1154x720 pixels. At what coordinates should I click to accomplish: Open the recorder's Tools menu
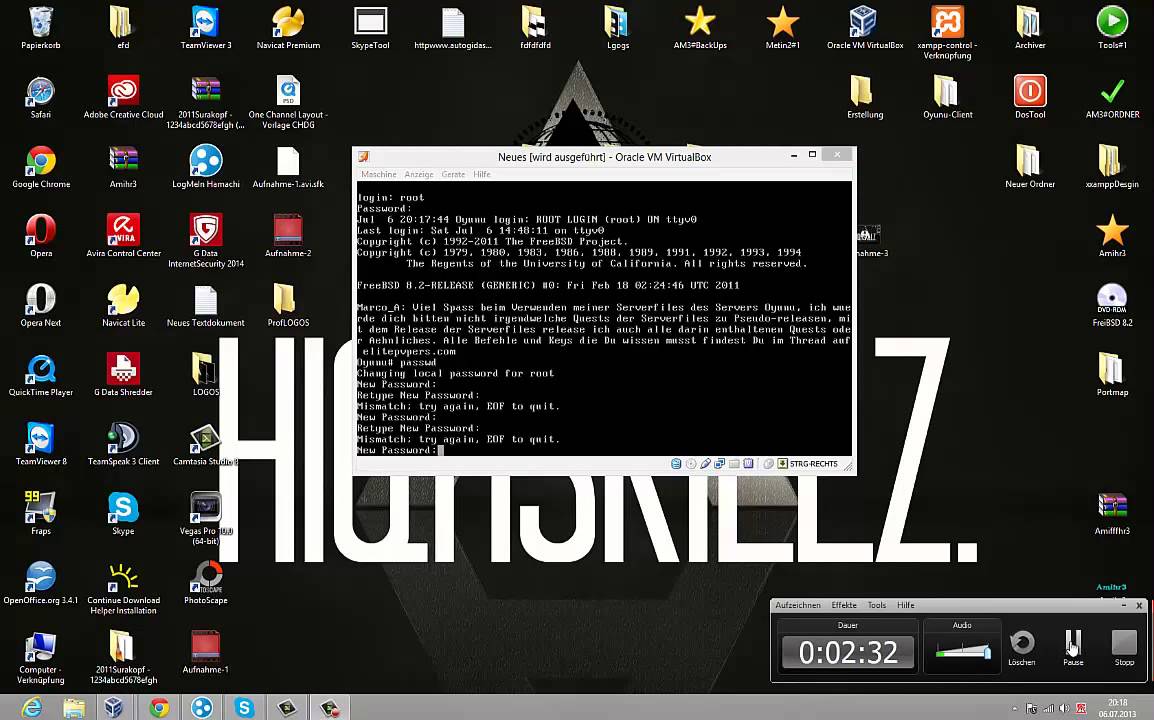coord(877,605)
